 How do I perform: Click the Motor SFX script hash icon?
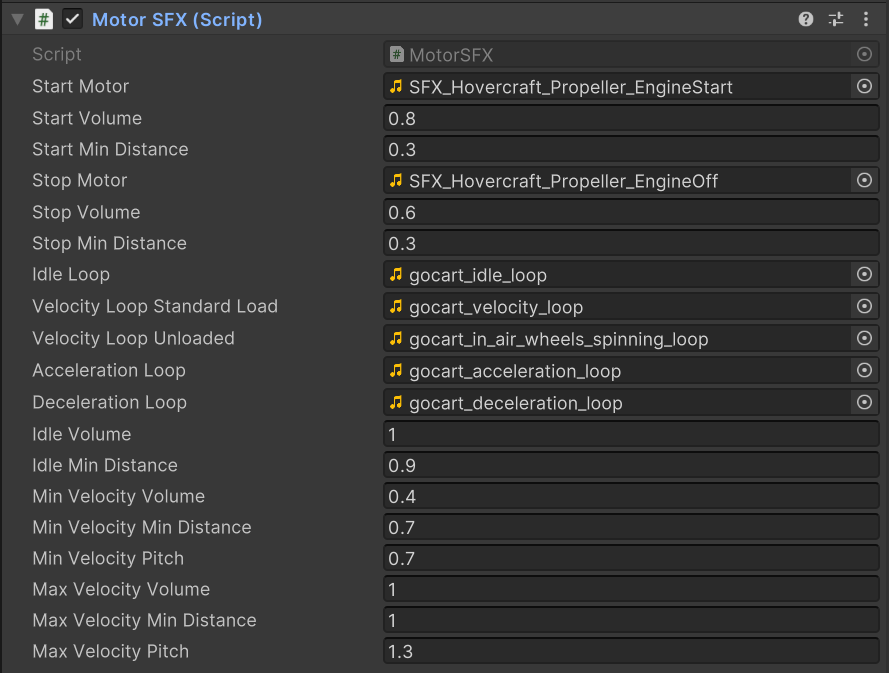44,19
